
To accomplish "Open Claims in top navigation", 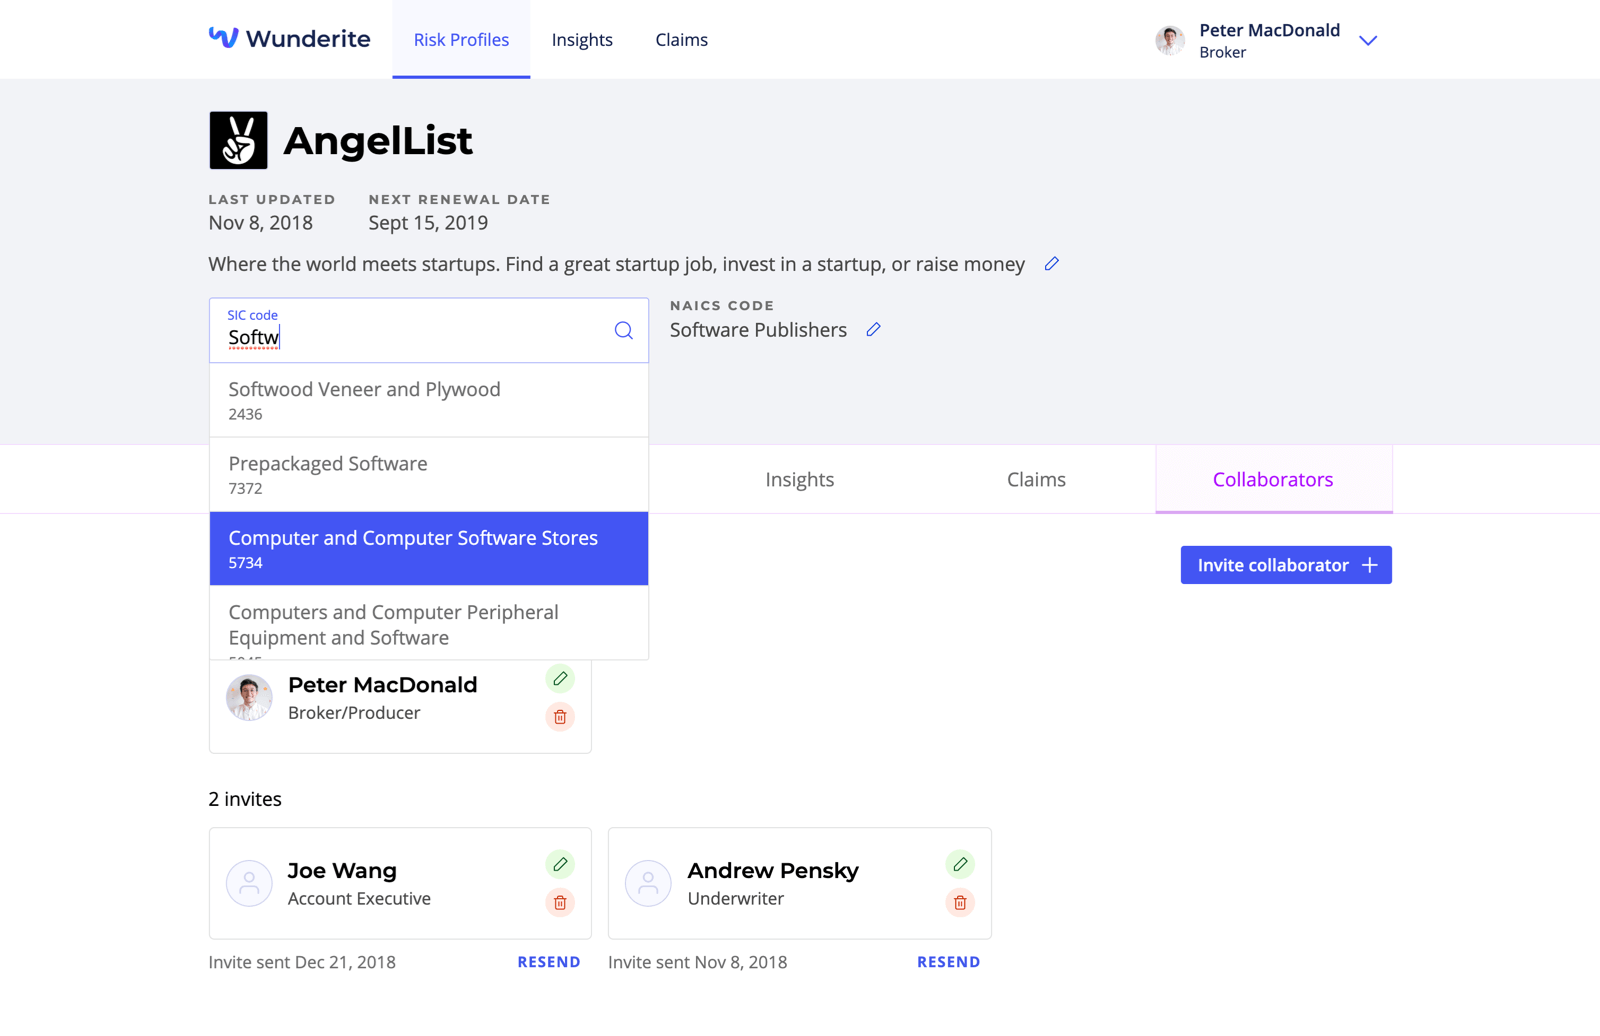I will [x=682, y=39].
